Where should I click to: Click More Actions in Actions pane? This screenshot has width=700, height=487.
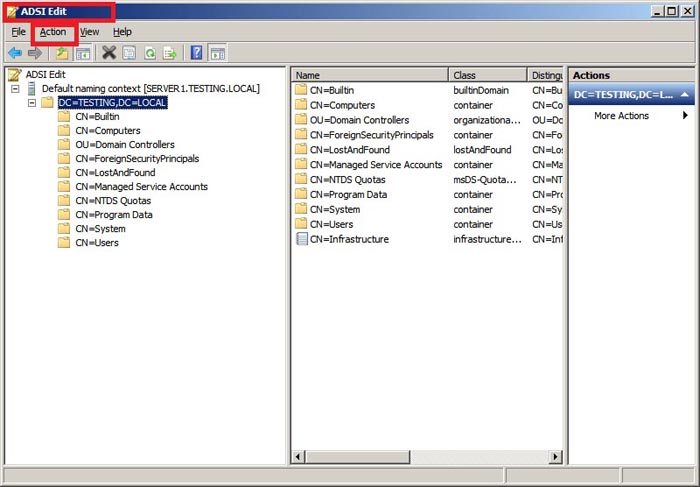click(x=621, y=116)
